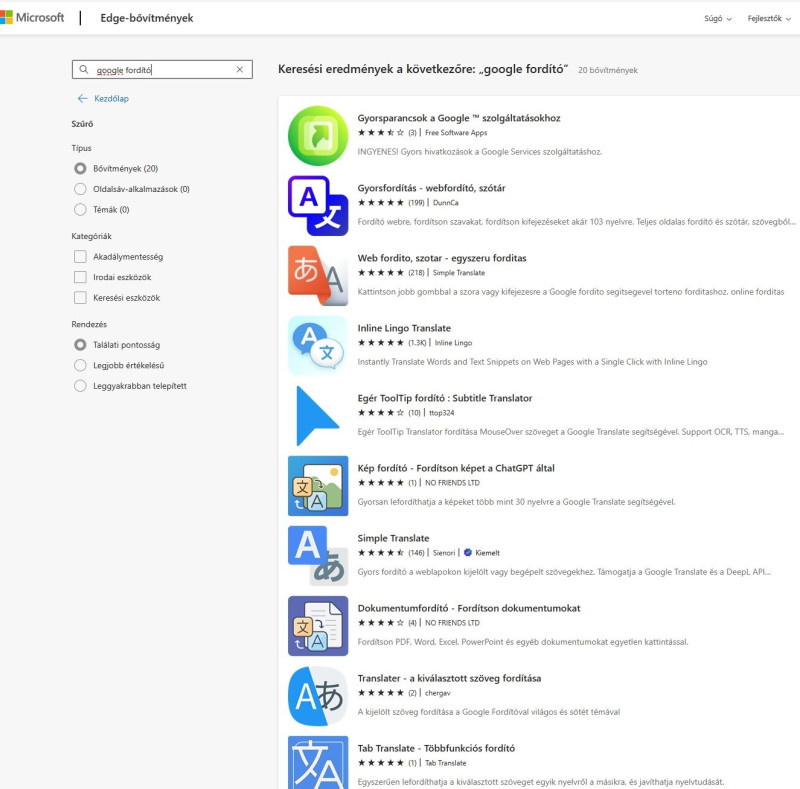The image size is (800, 789).
Task: Click NO FRIENDS LTD under Kép fordító
Action: tap(452, 483)
